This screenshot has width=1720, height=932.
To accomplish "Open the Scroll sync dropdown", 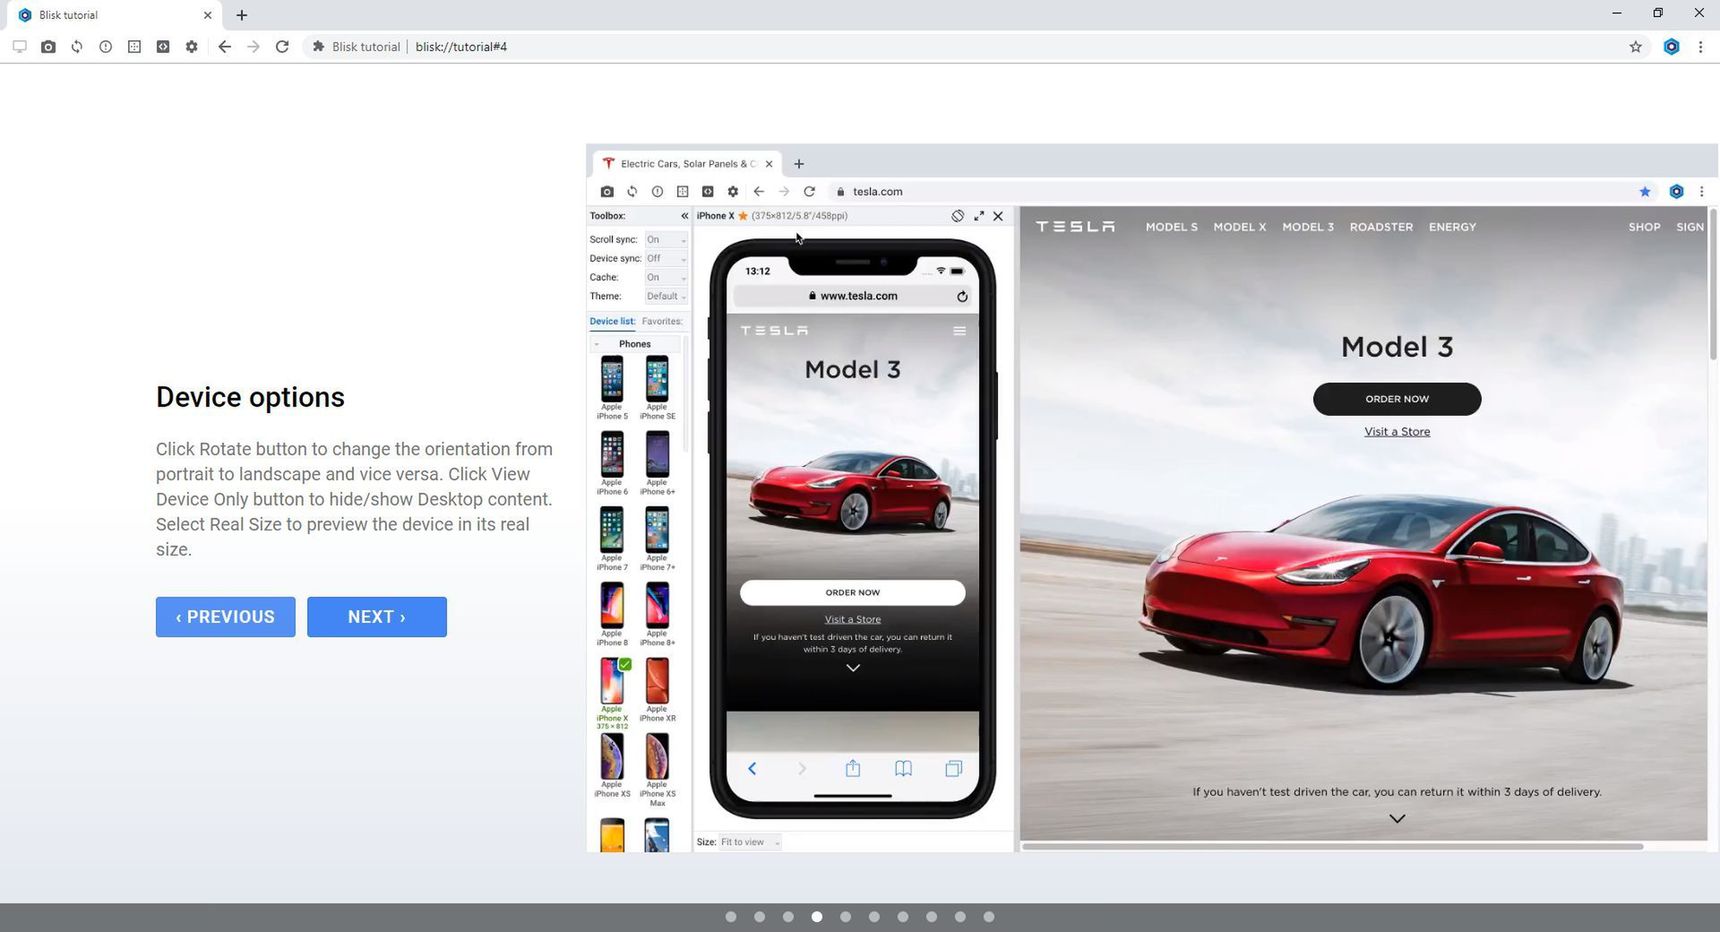I will (666, 240).
